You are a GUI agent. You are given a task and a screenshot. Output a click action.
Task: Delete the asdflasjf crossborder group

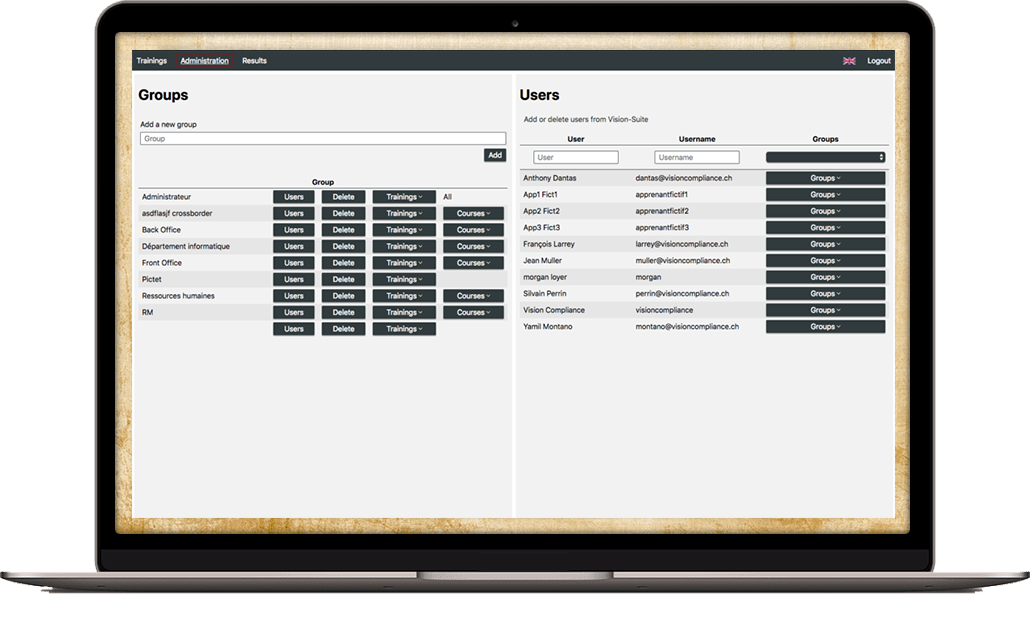(343, 213)
